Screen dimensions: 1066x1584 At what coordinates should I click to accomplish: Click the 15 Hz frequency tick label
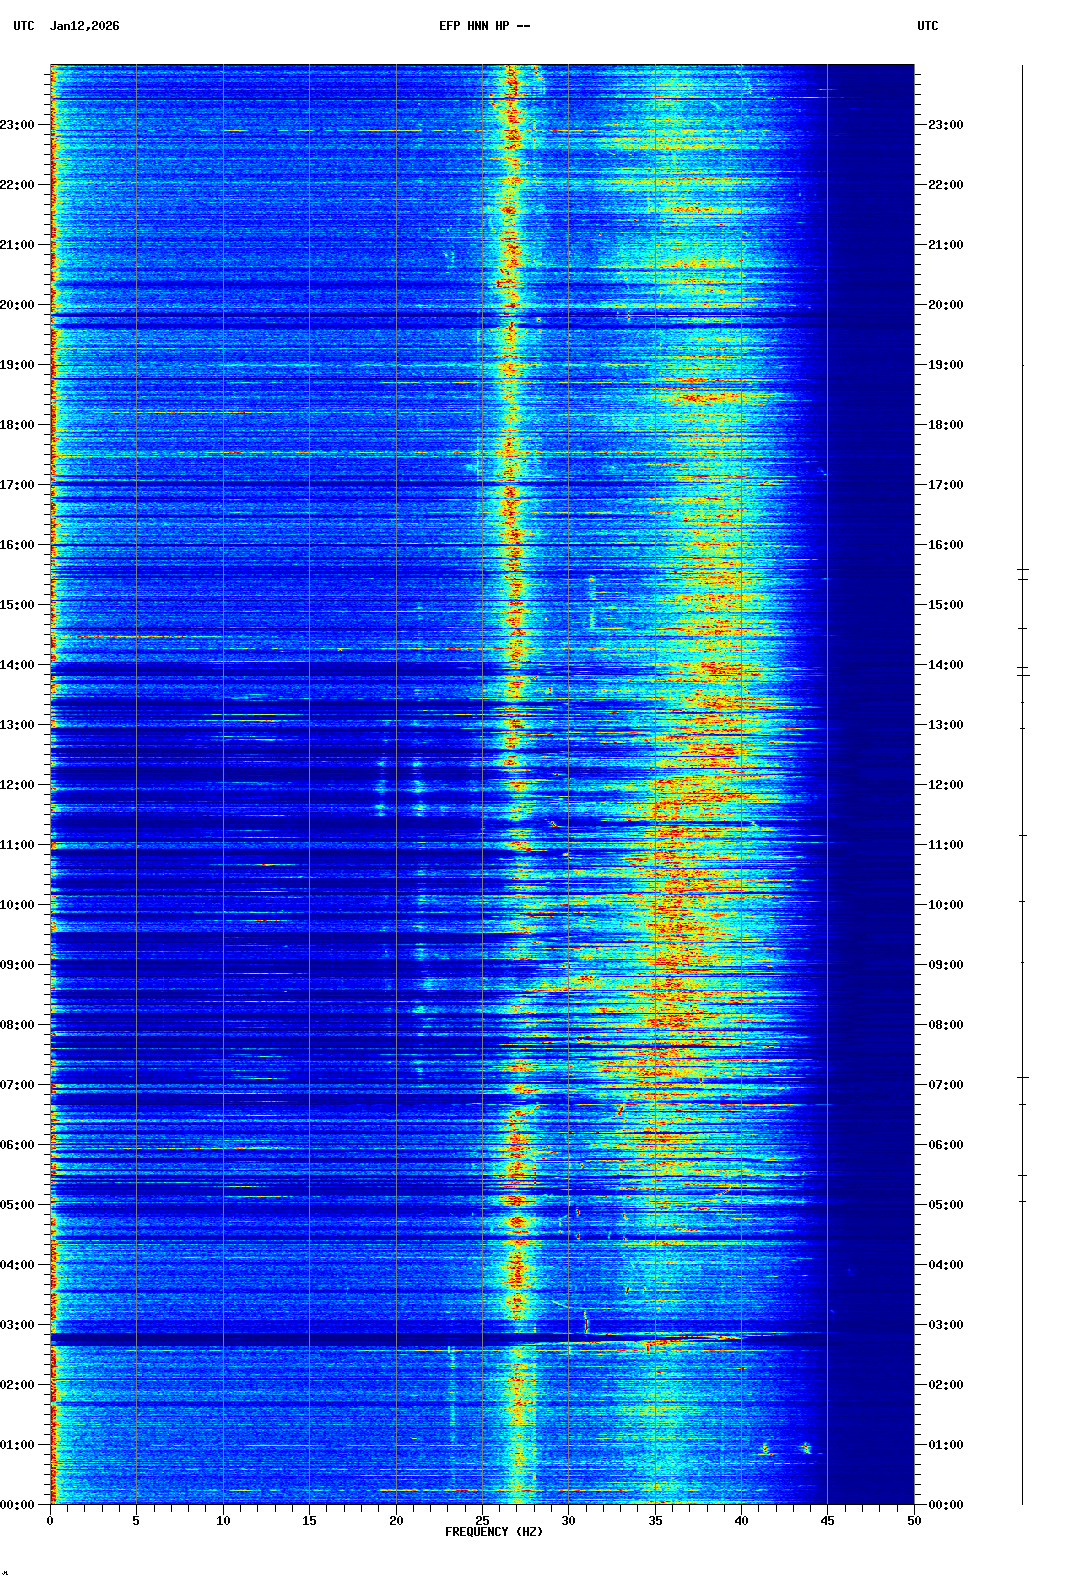point(309,1521)
